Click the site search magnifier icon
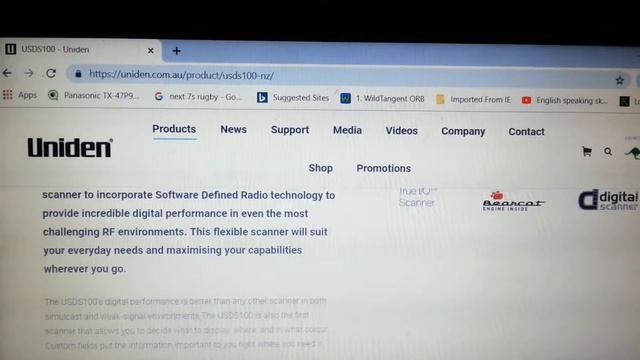The image size is (640, 360). [608, 152]
